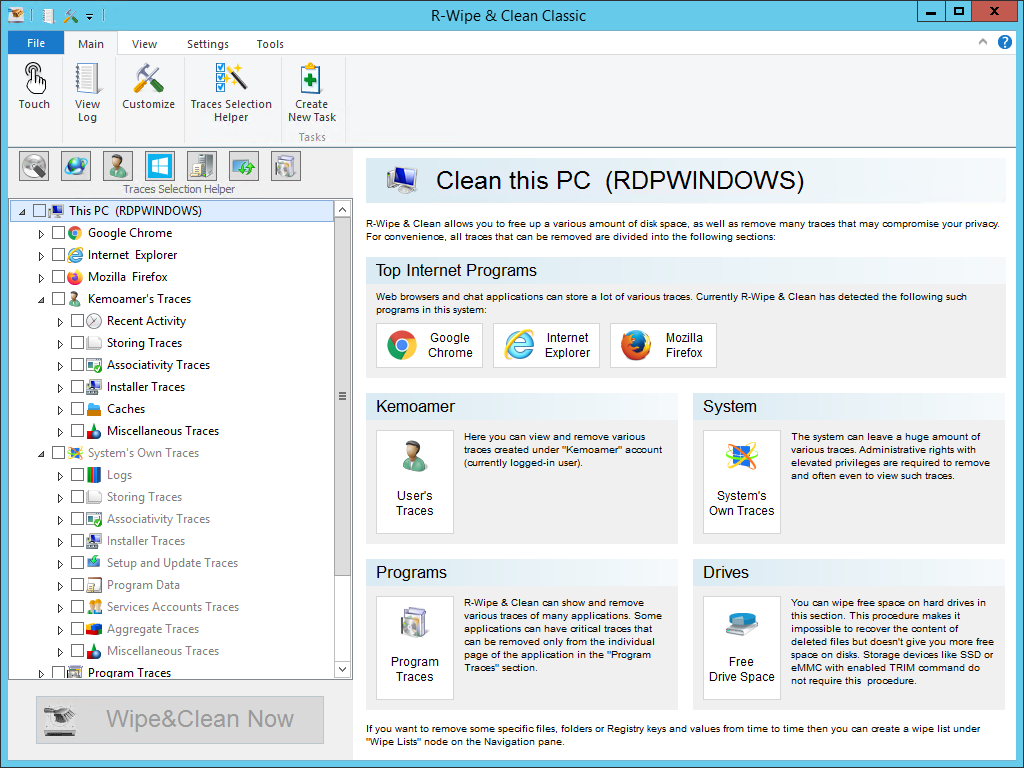Click the tree scrollbar down arrow
This screenshot has height=768, width=1024.
pos(343,669)
